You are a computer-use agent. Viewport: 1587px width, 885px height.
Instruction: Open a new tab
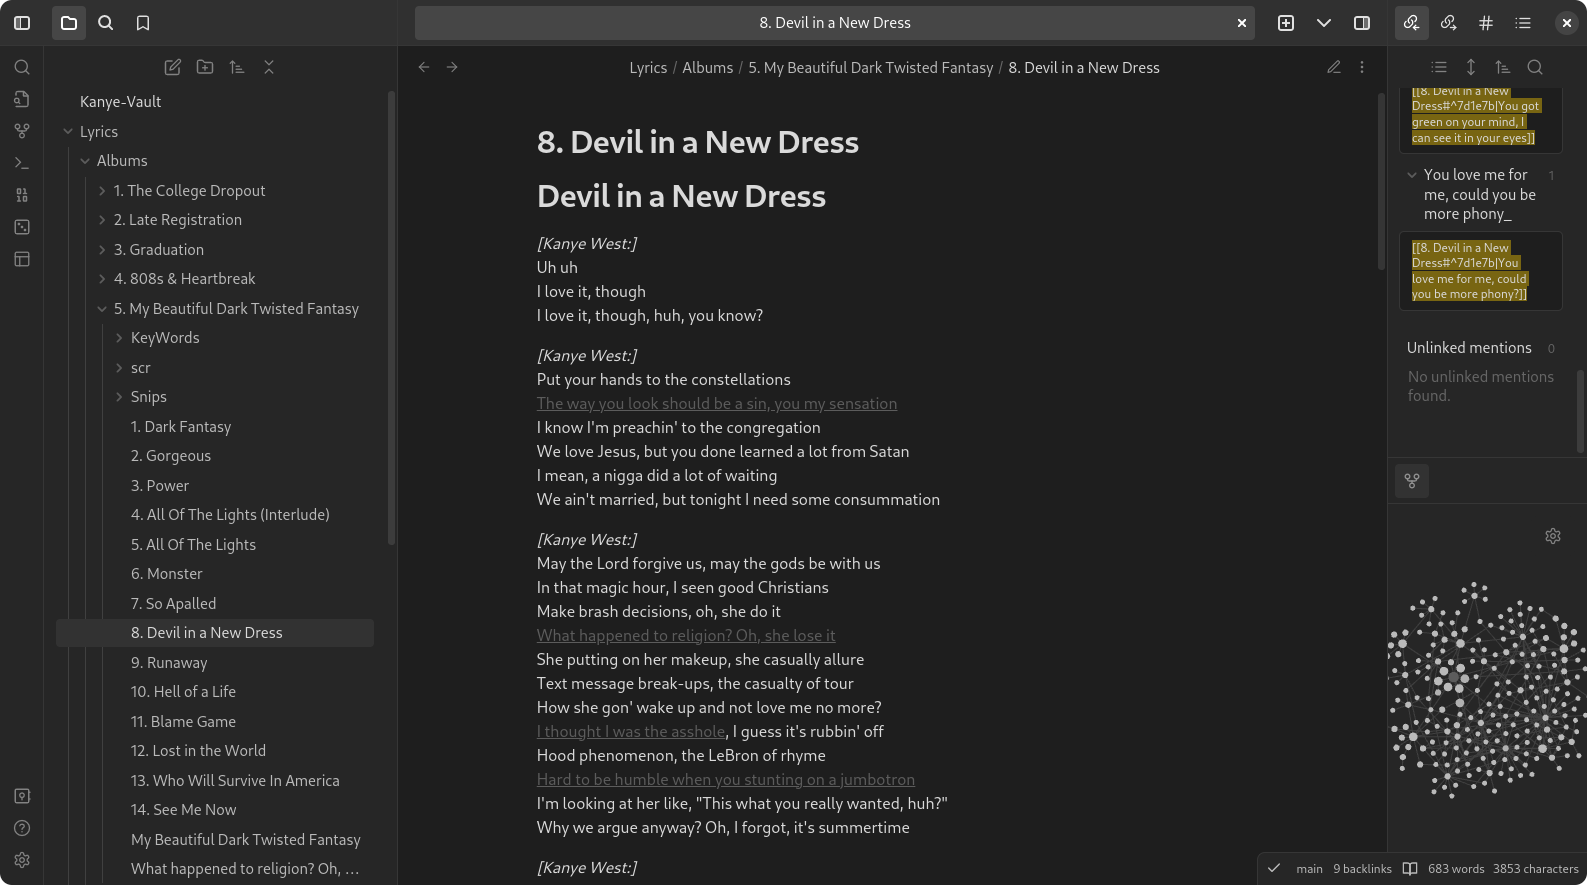[1286, 23]
